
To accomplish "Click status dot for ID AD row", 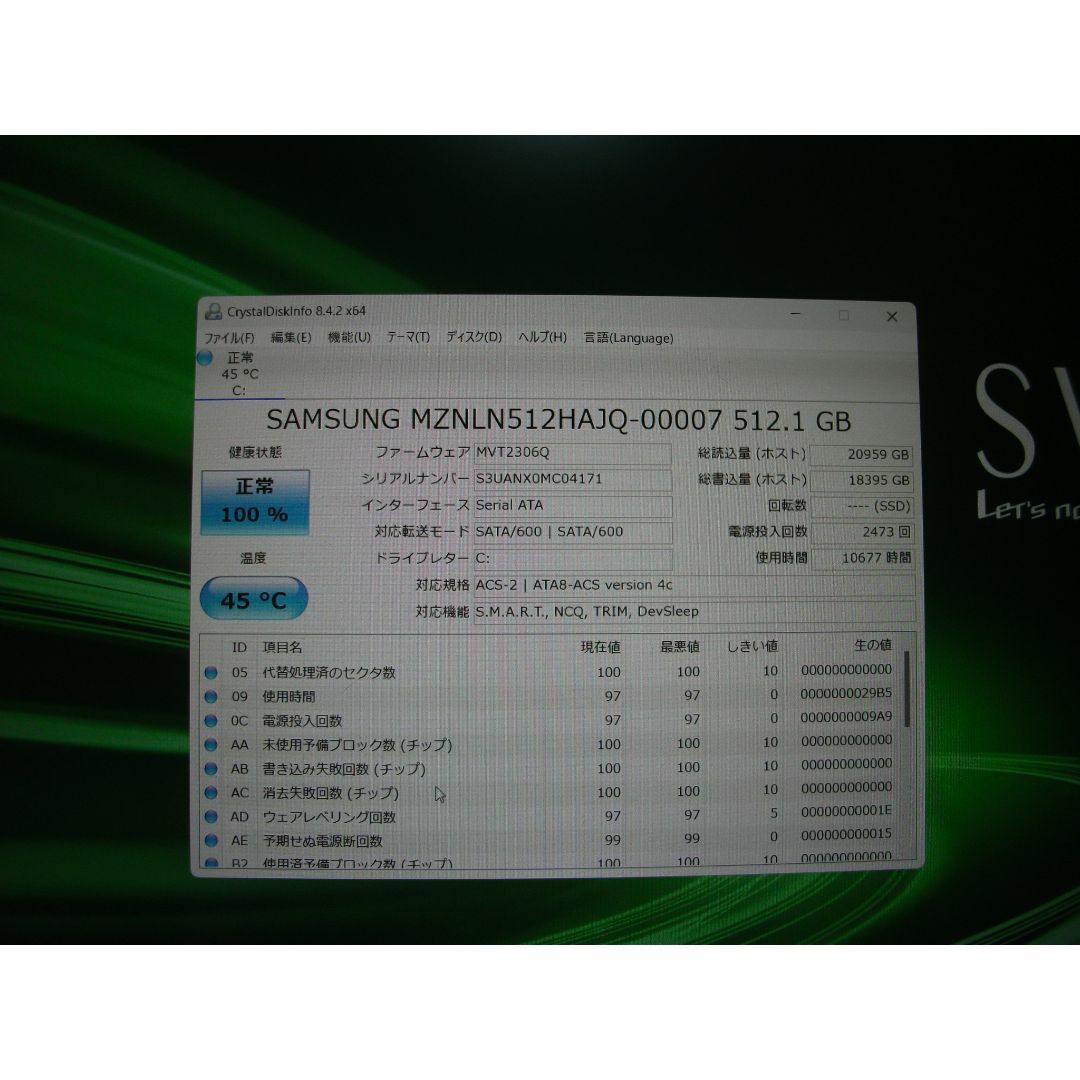I will (x=211, y=817).
